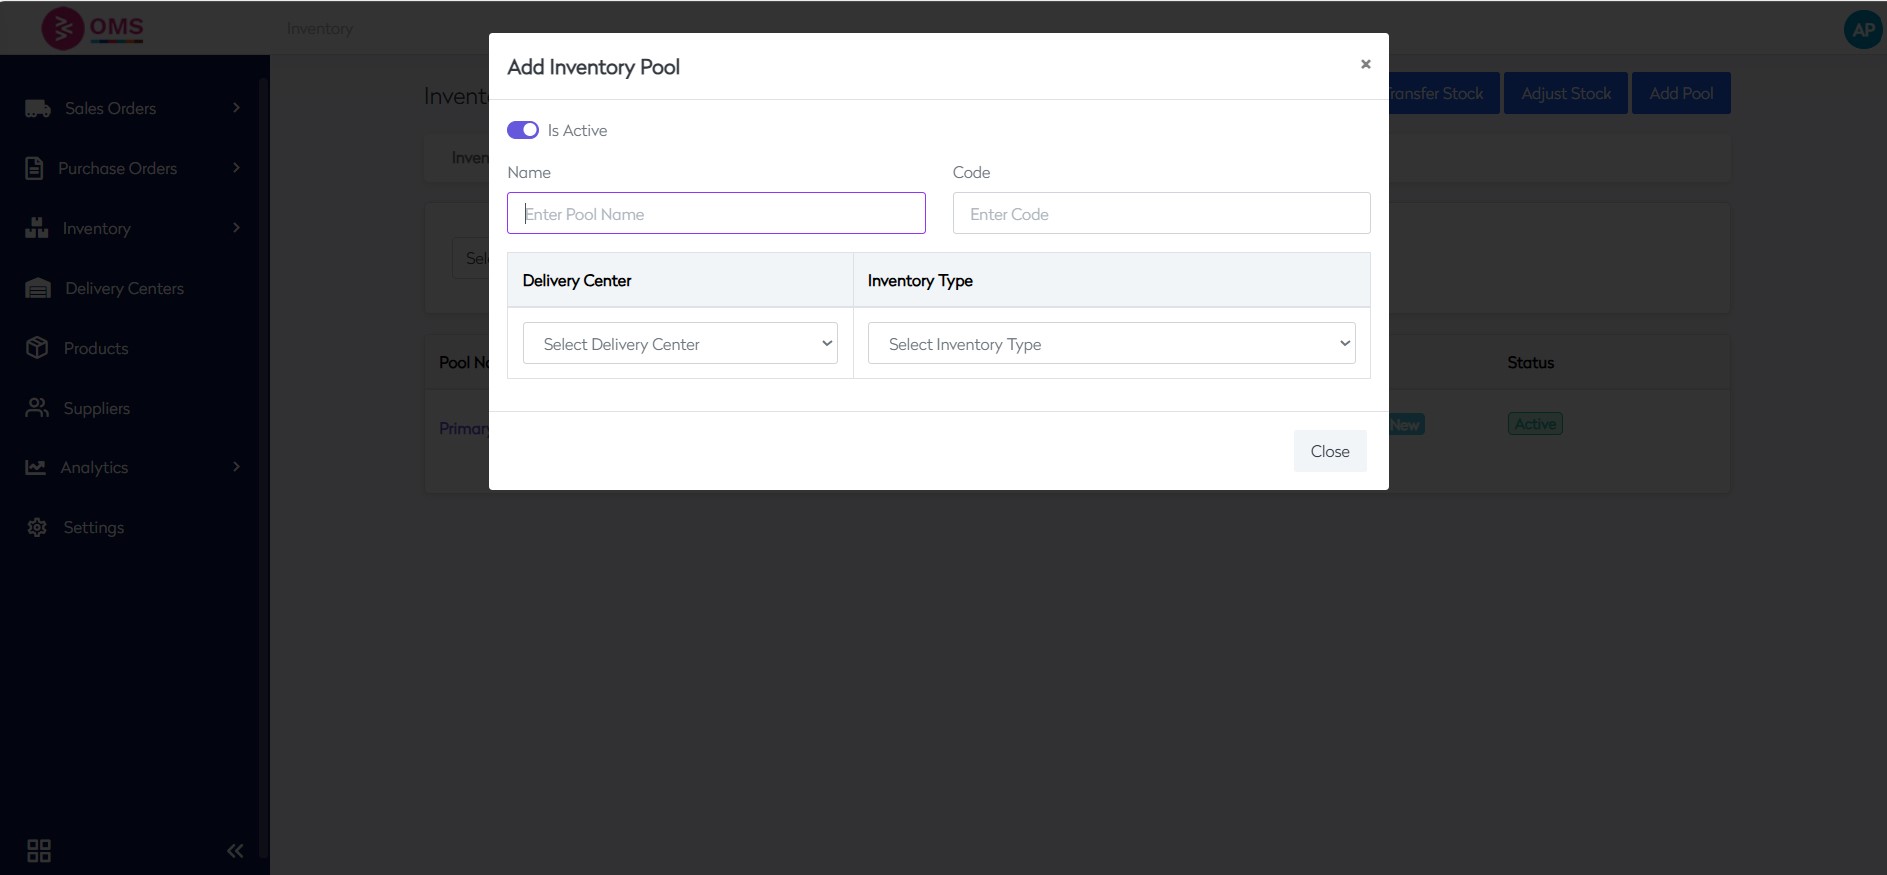Open the Products menu item

tap(96, 348)
